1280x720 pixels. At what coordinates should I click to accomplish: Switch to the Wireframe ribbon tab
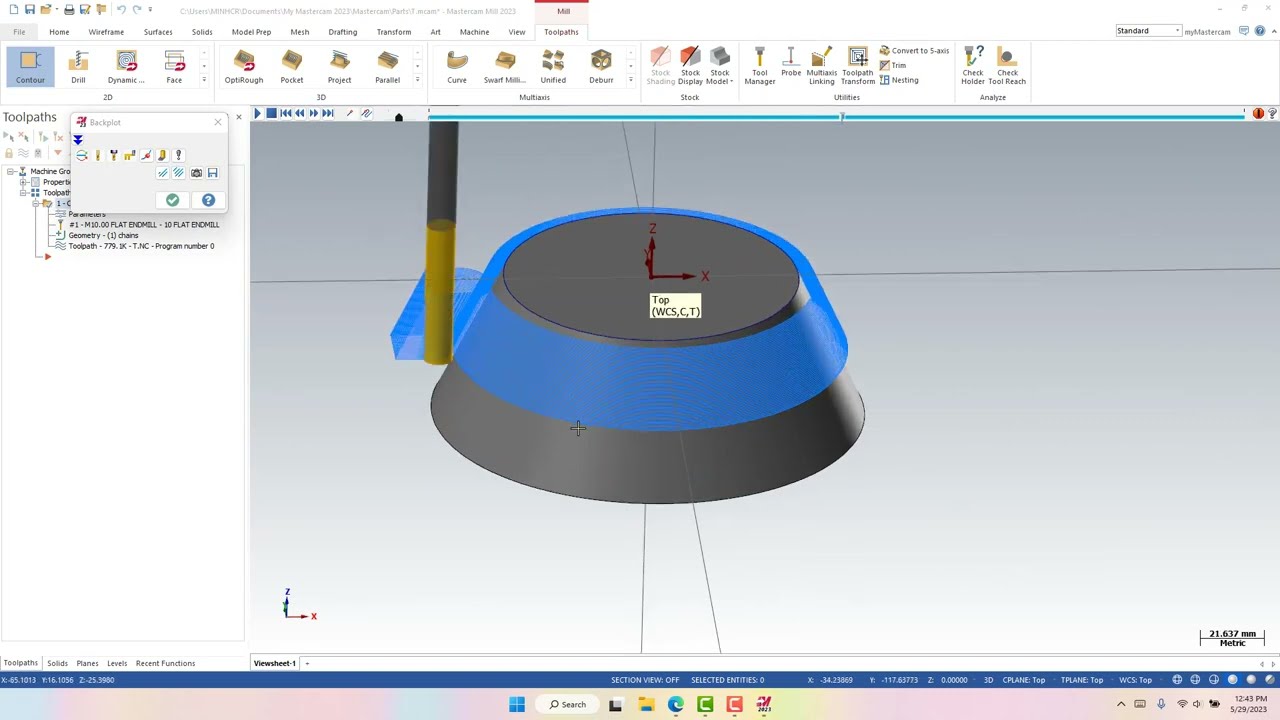(x=106, y=32)
